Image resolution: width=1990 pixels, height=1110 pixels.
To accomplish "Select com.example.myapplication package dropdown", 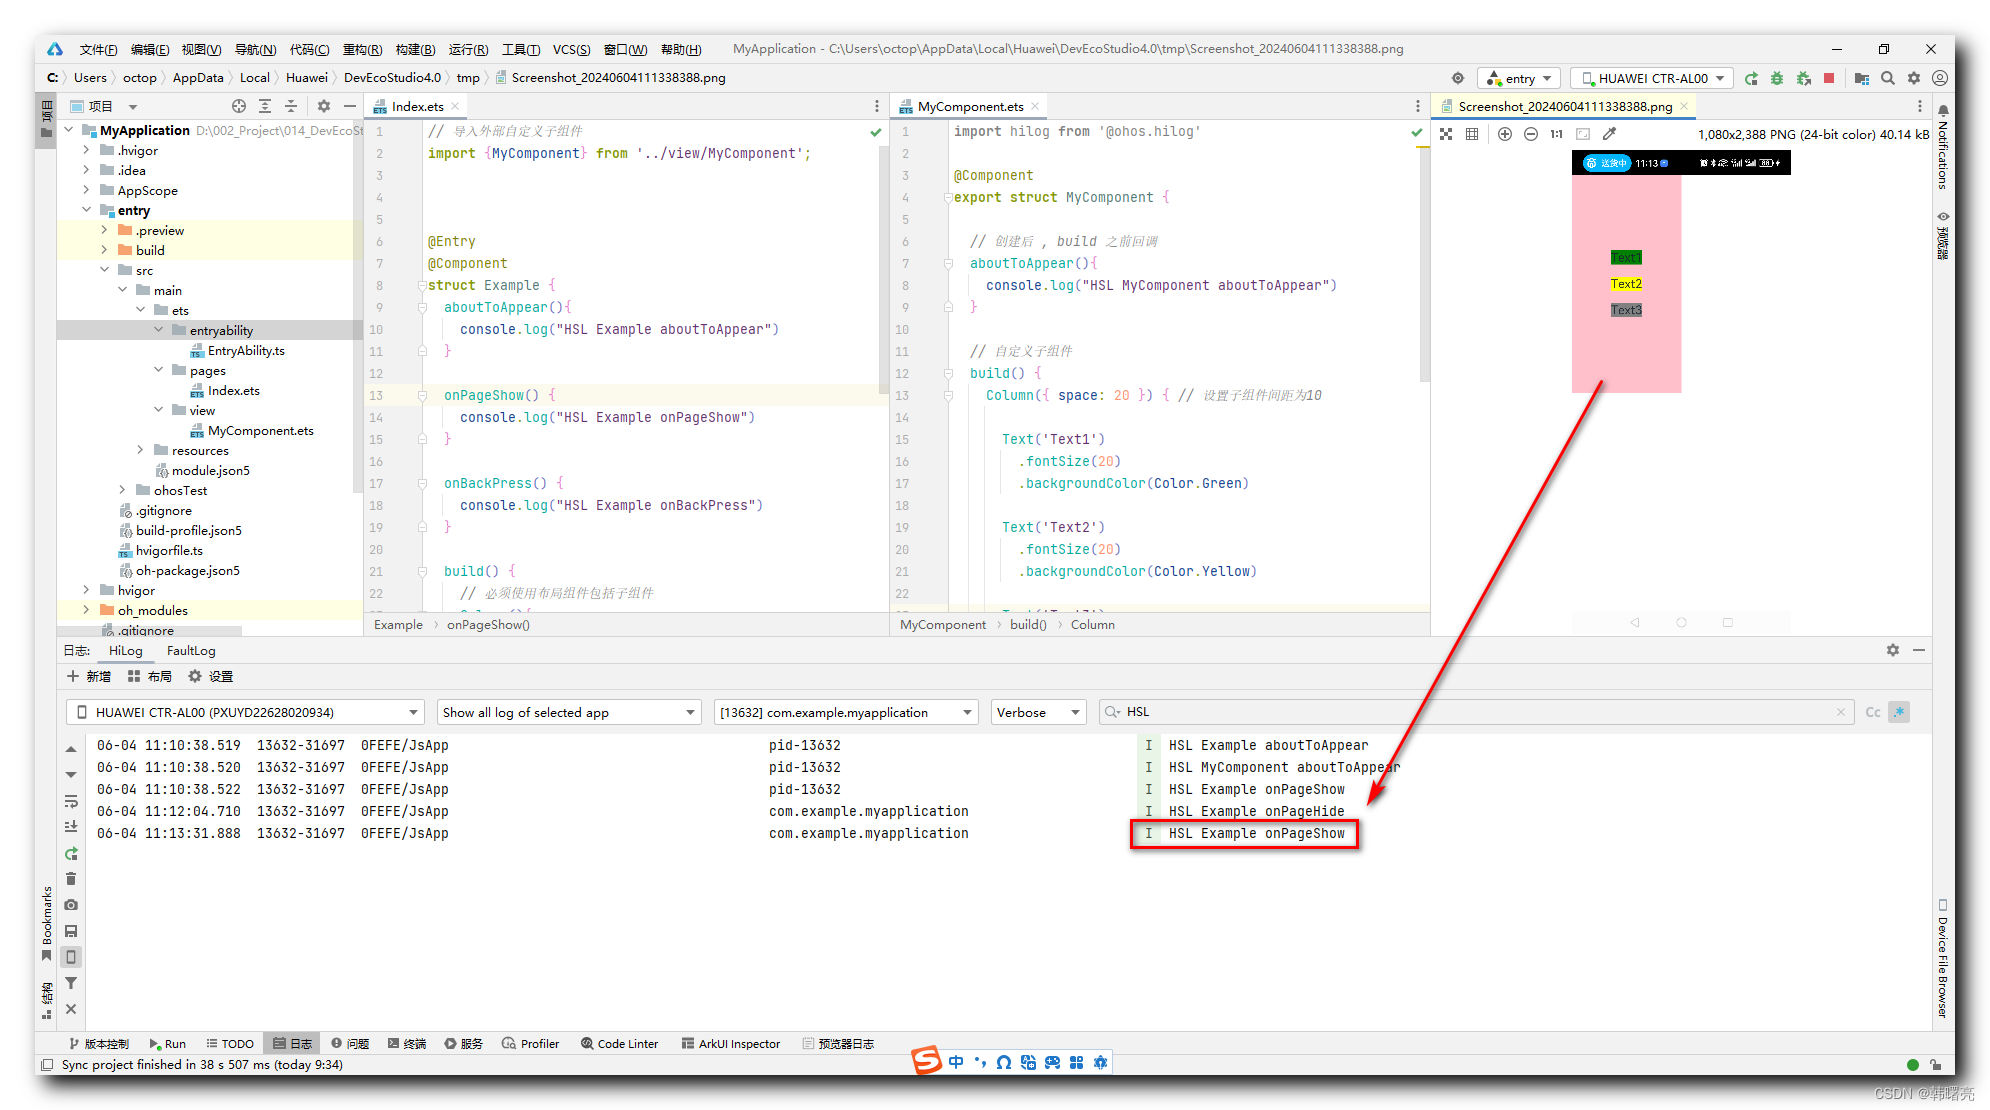I will [x=845, y=712].
